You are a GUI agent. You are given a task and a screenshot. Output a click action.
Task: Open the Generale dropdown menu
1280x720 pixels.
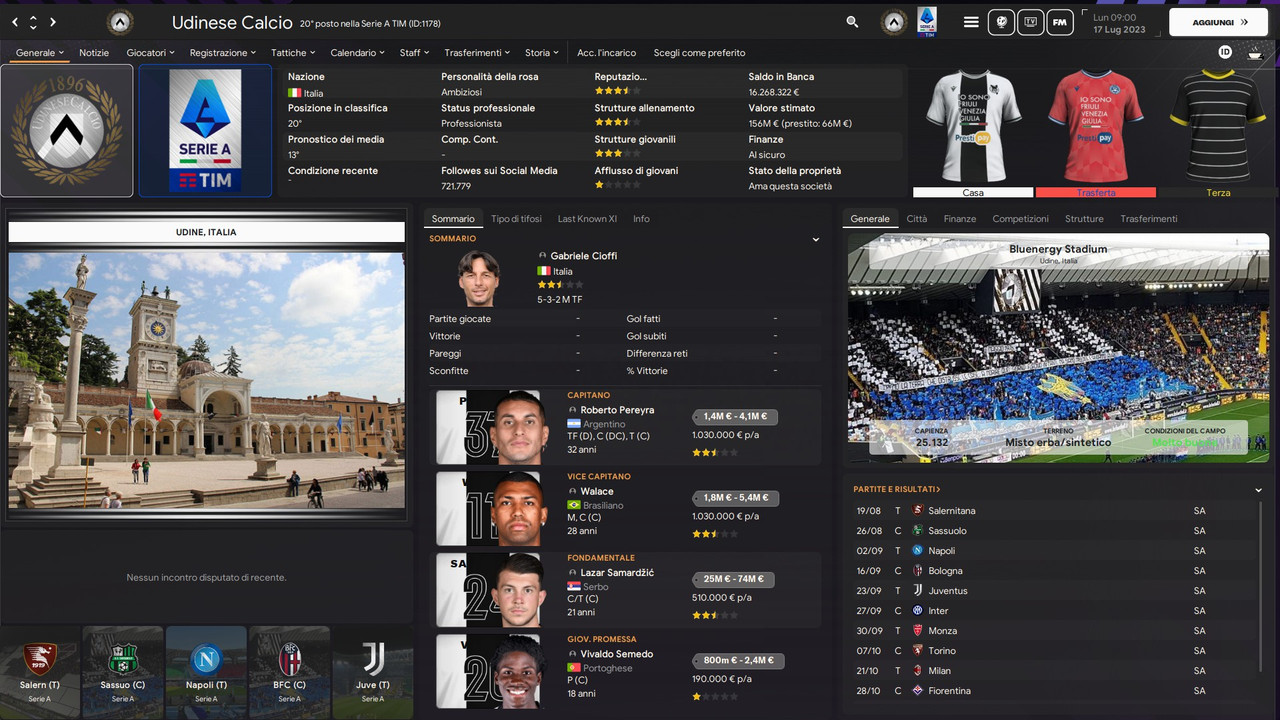[40, 52]
